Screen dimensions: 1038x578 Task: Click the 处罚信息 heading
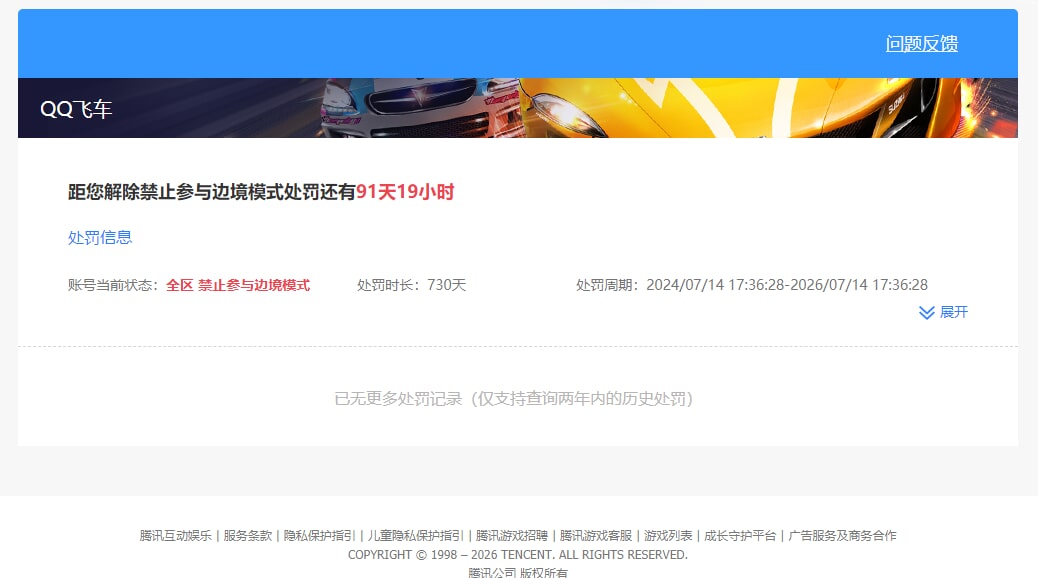pyautogui.click(x=100, y=238)
